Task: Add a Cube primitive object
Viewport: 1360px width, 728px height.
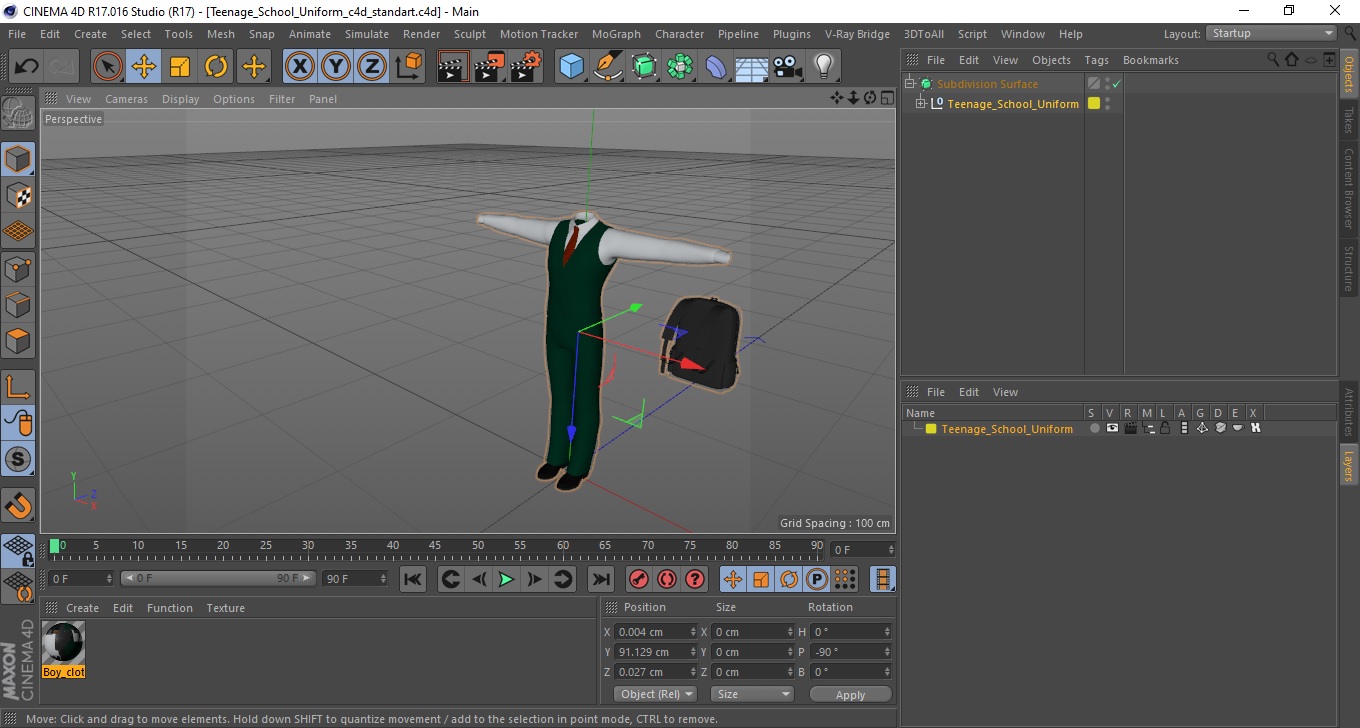Action: point(572,67)
